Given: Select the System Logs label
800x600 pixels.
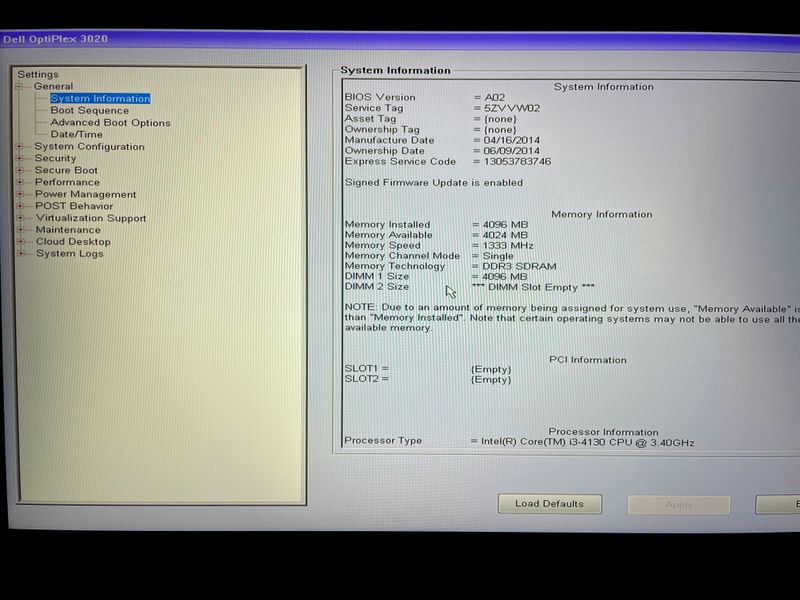Looking at the screenshot, I should 69,254.
